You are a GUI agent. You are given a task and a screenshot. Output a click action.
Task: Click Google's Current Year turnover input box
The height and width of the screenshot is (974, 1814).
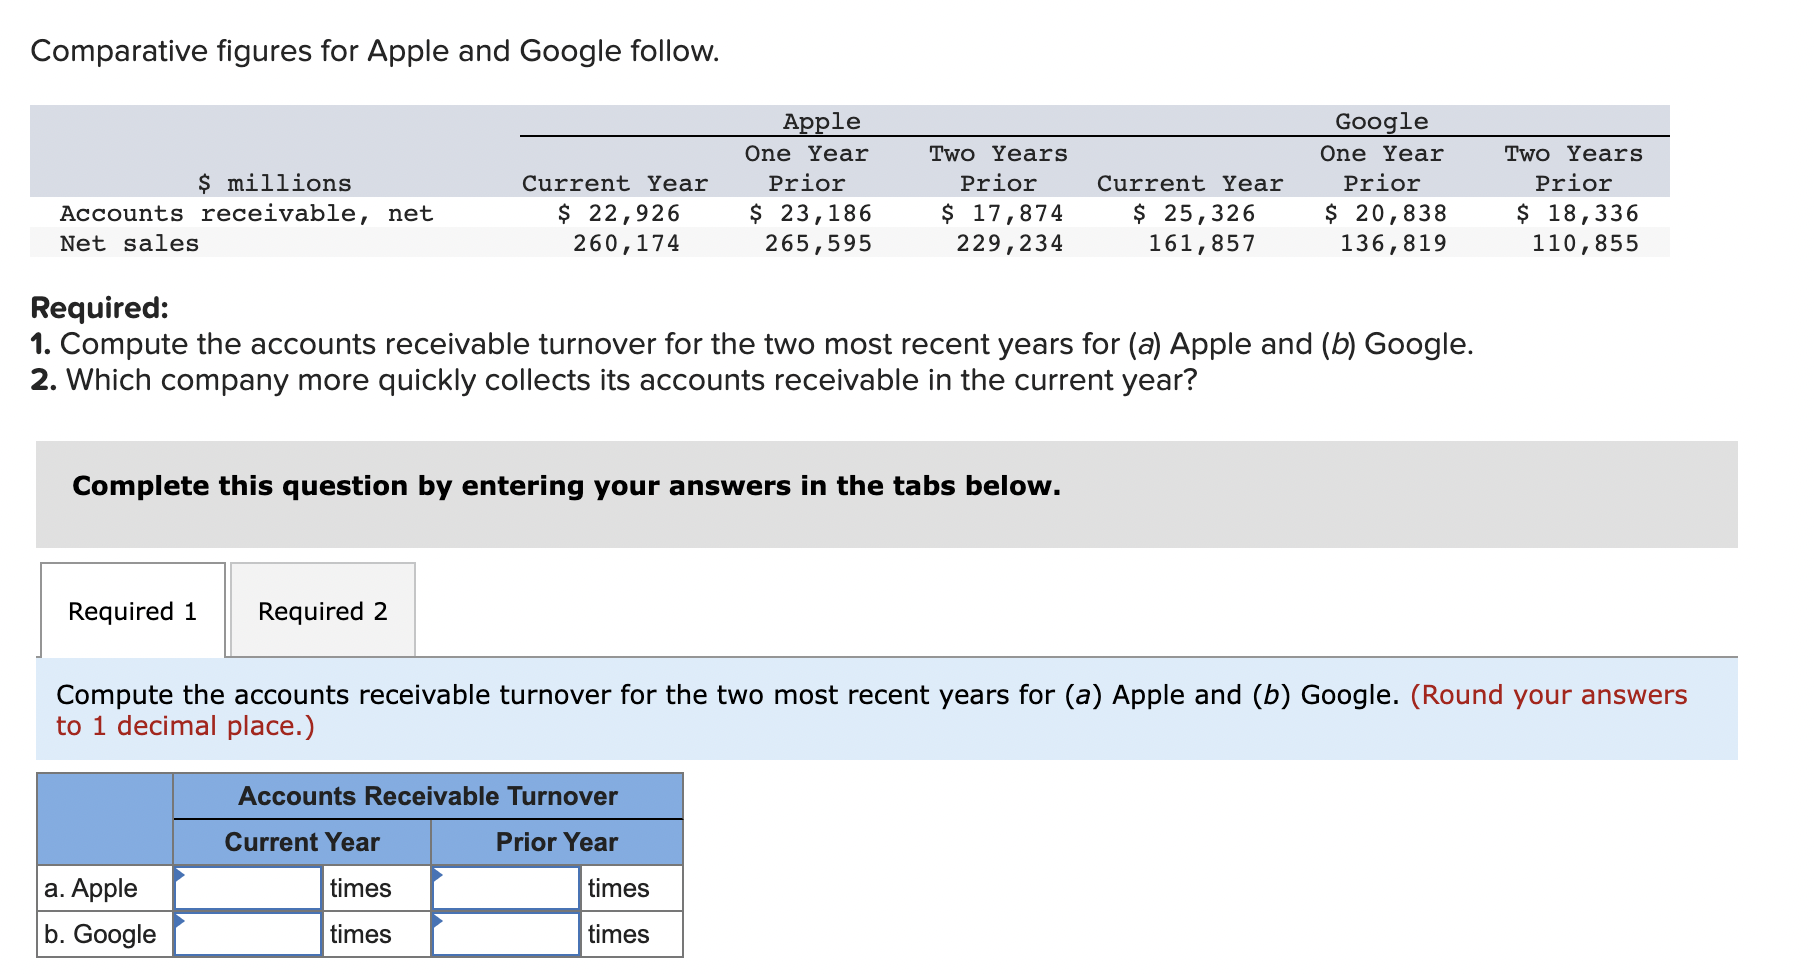coord(247,934)
